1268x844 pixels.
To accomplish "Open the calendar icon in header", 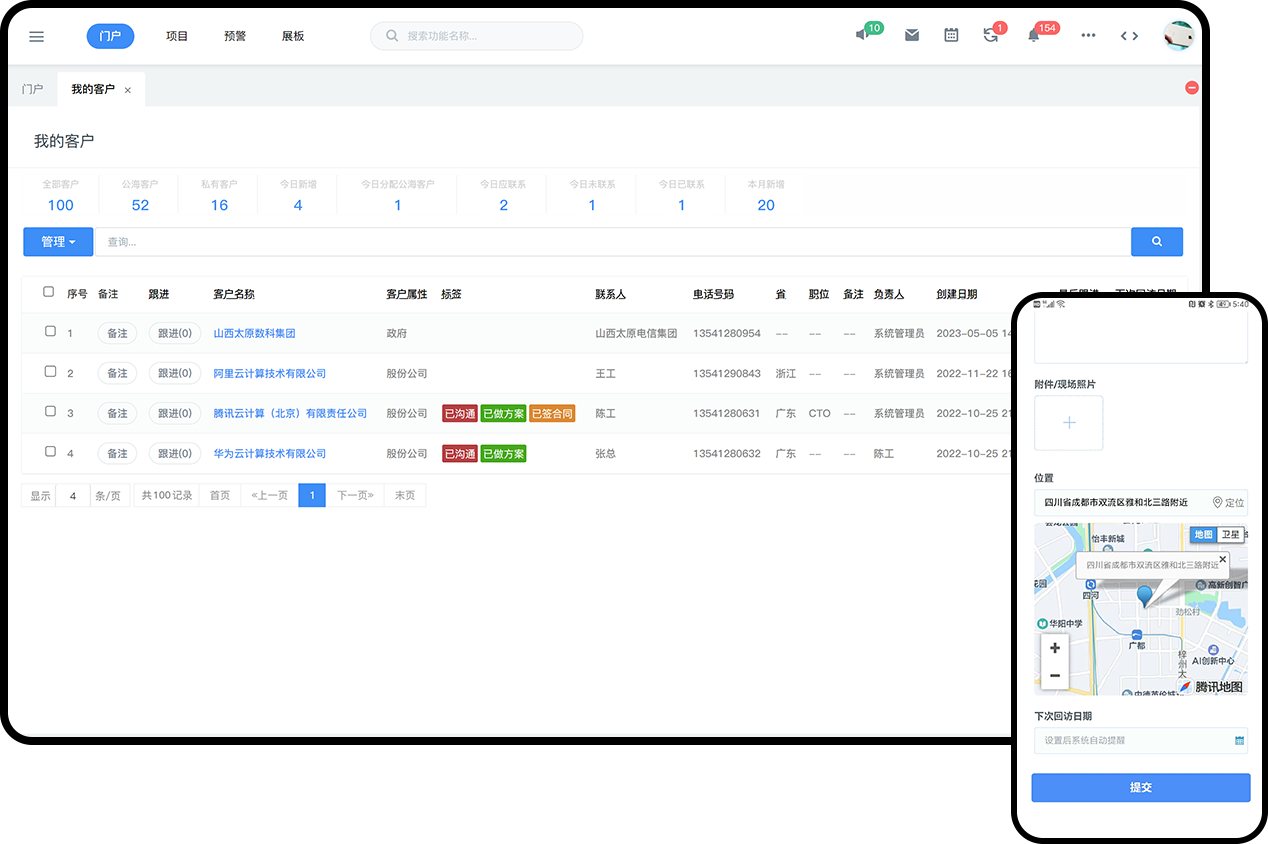I will pyautogui.click(x=951, y=35).
